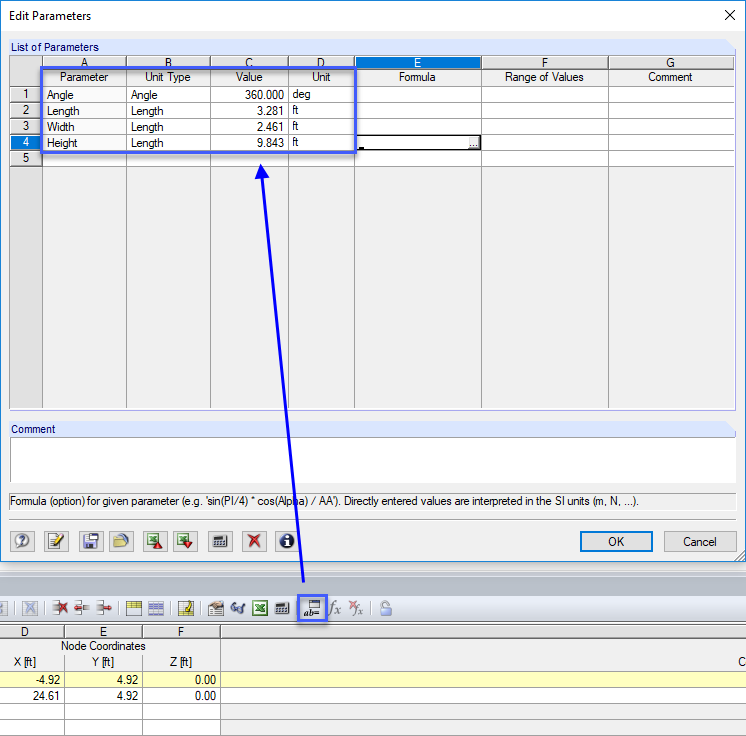The image size is (746, 736).
Task: Click the Y [ft] column header
Action: tap(103, 662)
